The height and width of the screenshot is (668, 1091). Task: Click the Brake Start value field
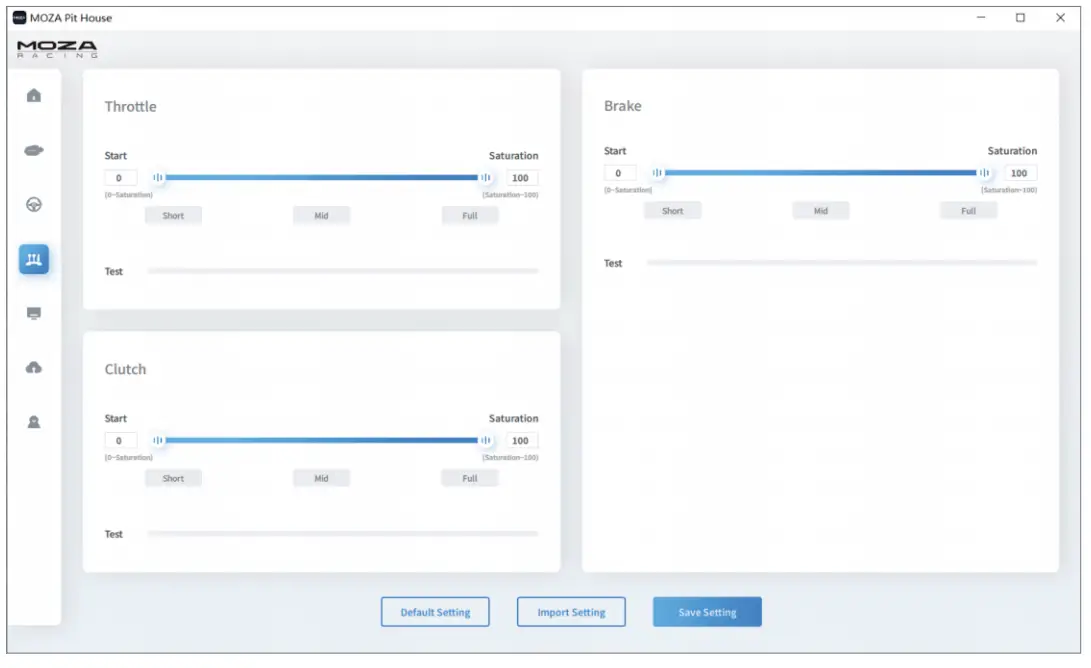tap(619, 173)
